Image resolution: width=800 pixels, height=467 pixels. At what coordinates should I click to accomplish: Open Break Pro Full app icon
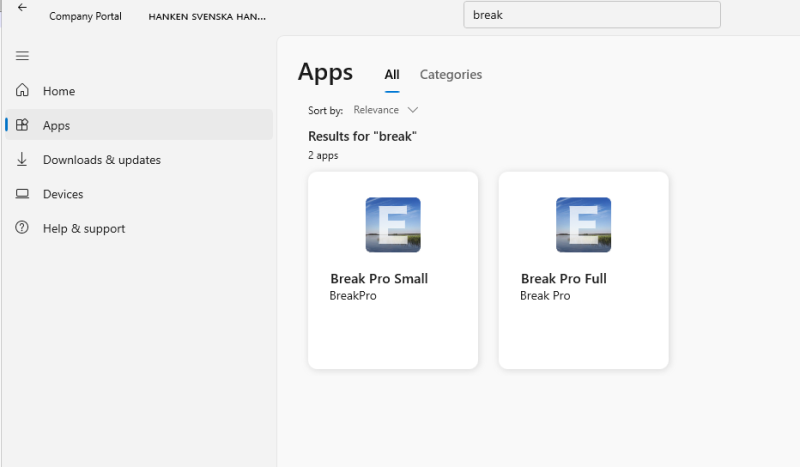[x=583, y=225]
